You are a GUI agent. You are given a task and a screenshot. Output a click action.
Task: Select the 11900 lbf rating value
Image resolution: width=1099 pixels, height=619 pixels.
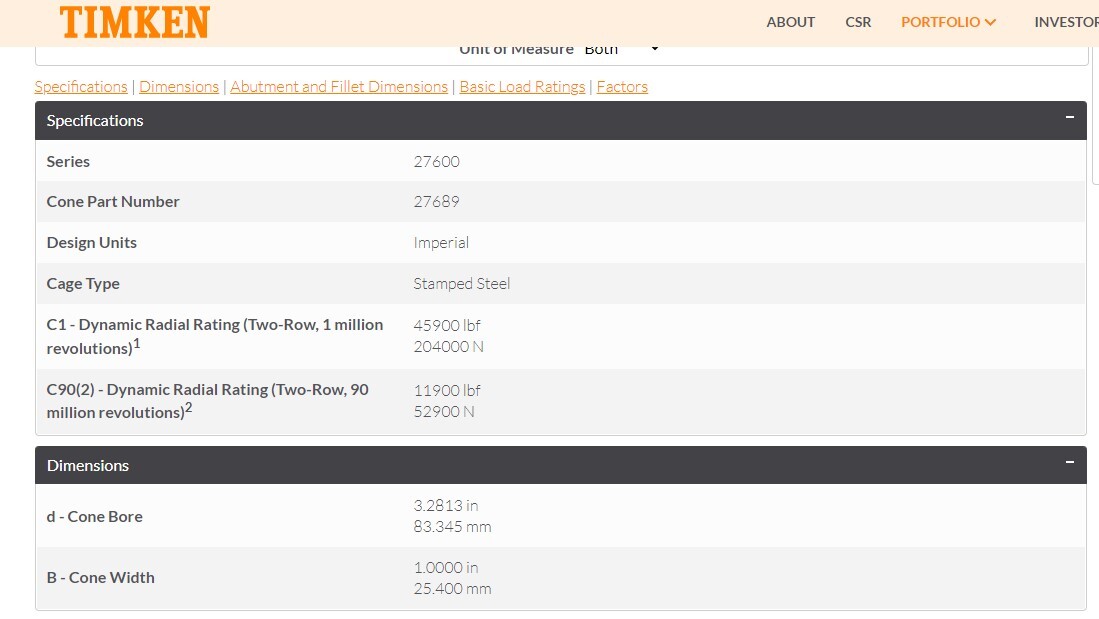[x=447, y=390]
